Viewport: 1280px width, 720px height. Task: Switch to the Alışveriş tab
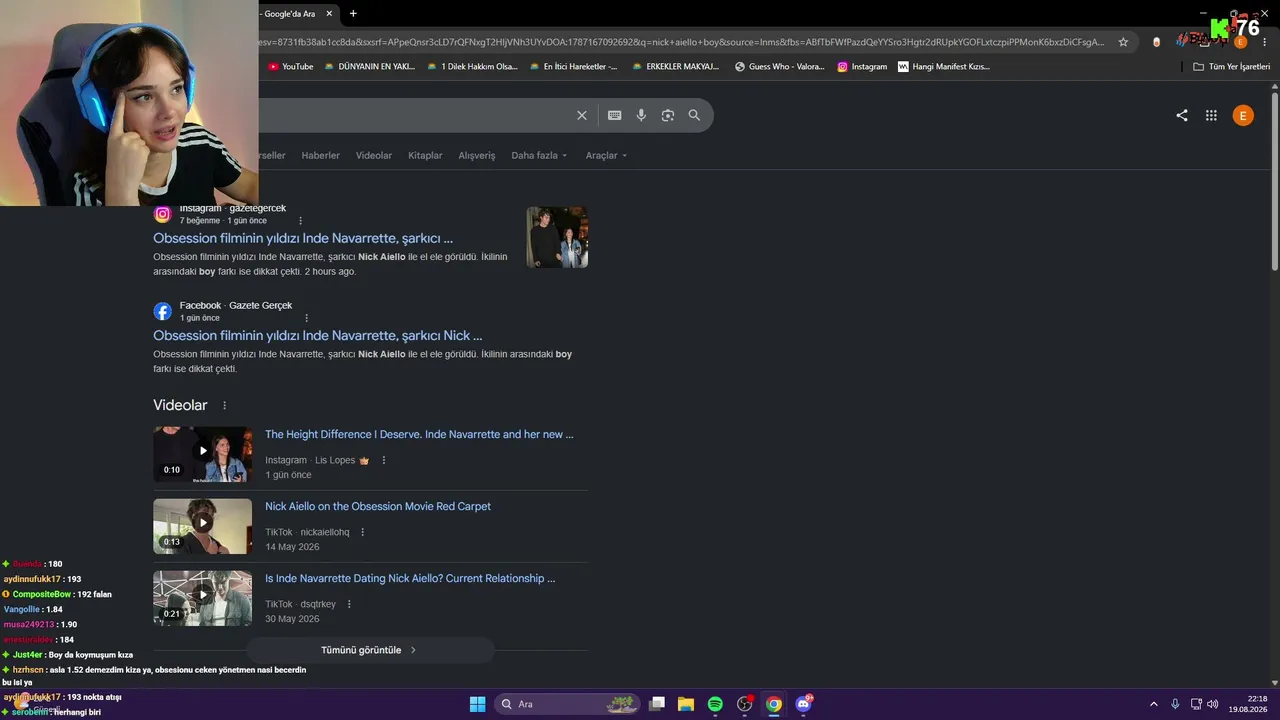pos(477,156)
